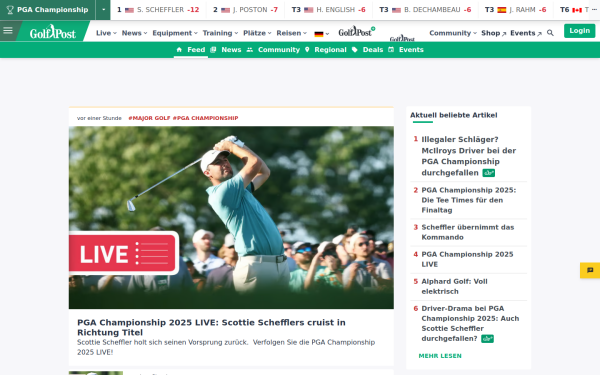Click B. DeChambeau leaderboard entry
This screenshot has height=375, width=600.
[425, 10]
